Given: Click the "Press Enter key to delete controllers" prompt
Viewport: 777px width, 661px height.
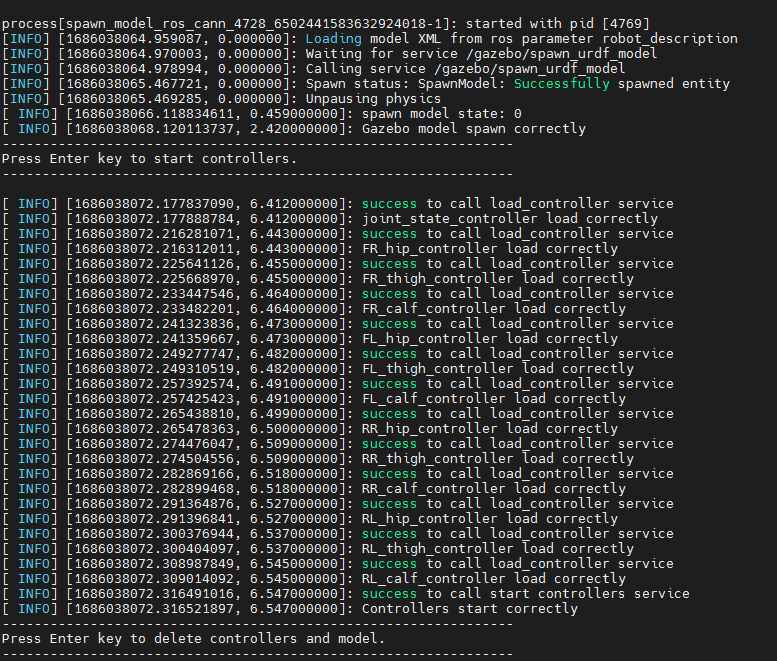Looking at the screenshot, I should 193,638.
